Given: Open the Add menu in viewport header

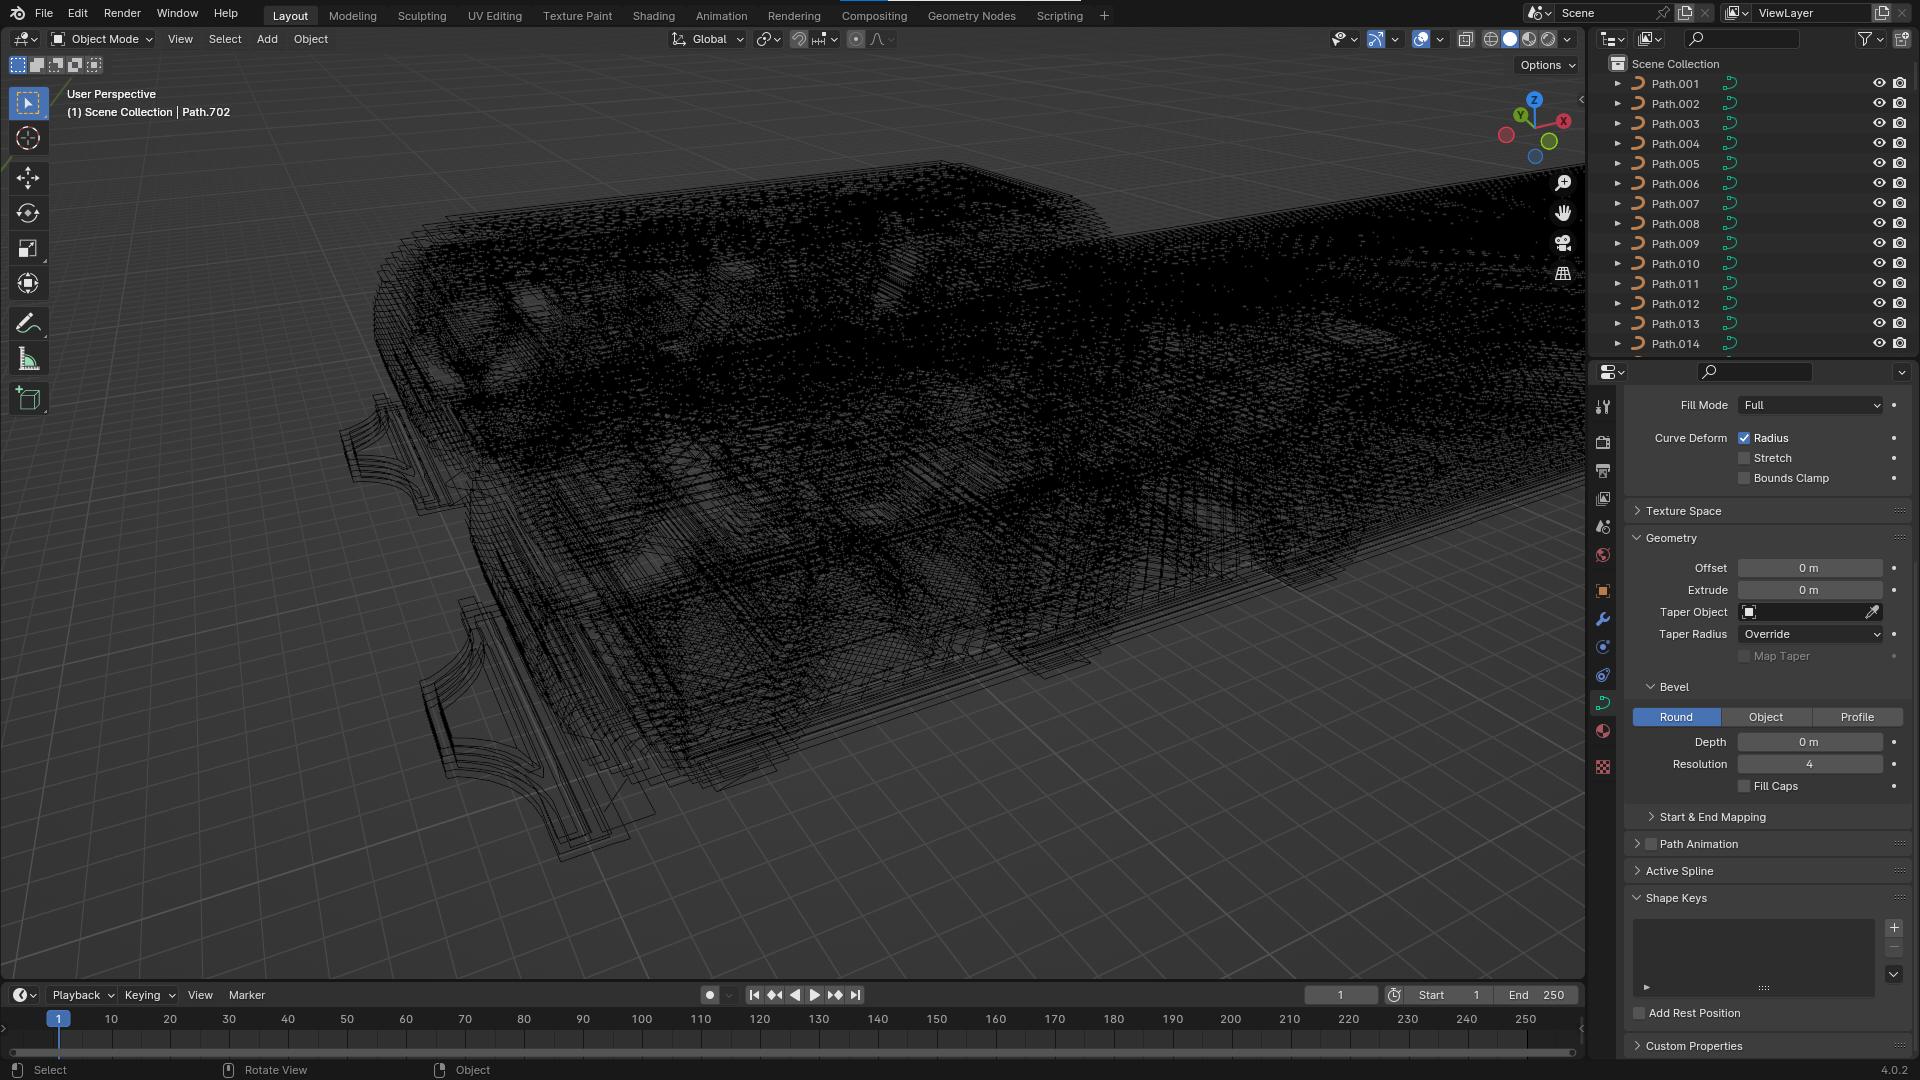Looking at the screenshot, I should tap(267, 39).
